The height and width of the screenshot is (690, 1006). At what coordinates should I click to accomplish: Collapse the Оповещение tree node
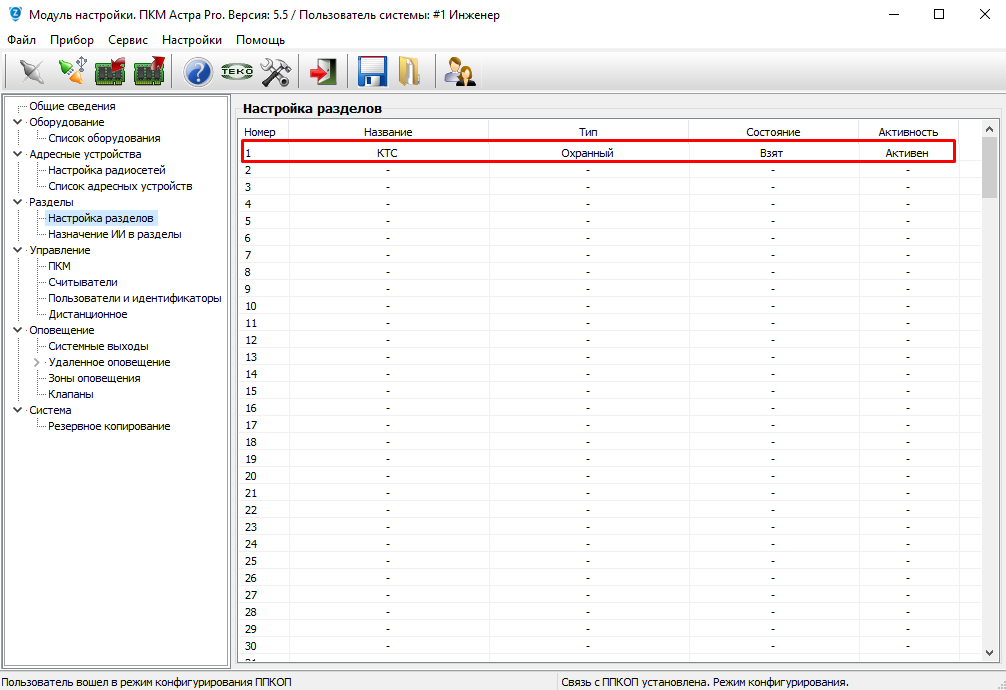[x=17, y=330]
